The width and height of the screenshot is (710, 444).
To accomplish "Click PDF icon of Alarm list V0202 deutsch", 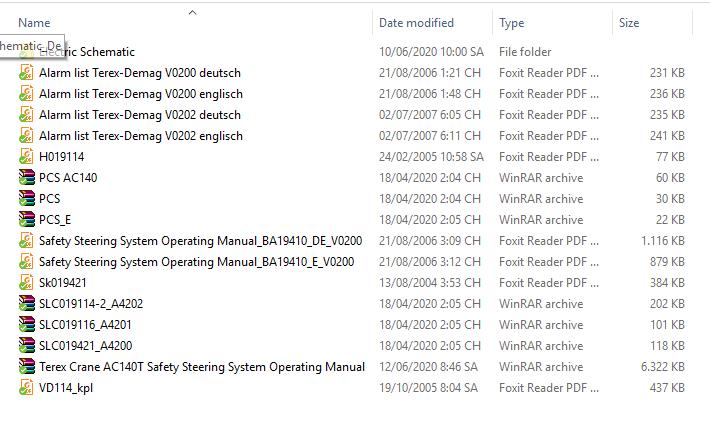I will [26, 115].
